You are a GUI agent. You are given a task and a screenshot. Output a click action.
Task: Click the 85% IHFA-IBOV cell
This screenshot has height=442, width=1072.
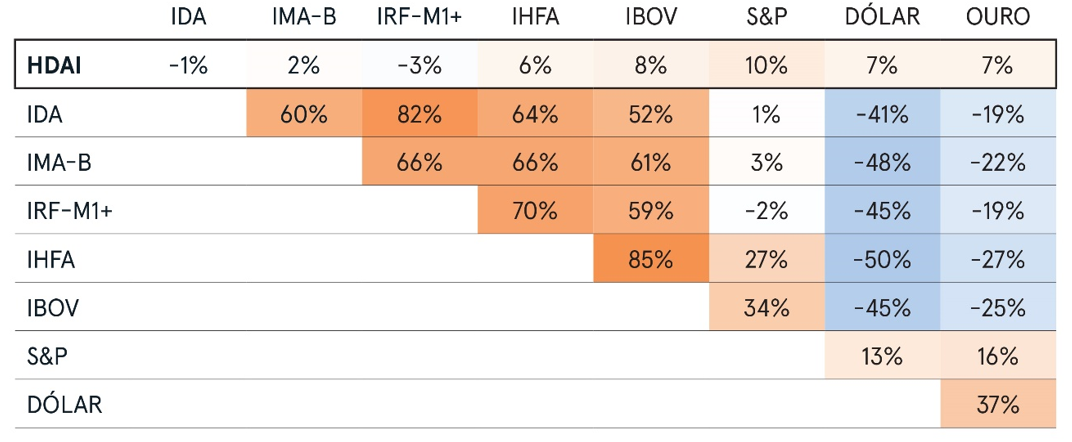(x=650, y=259)
